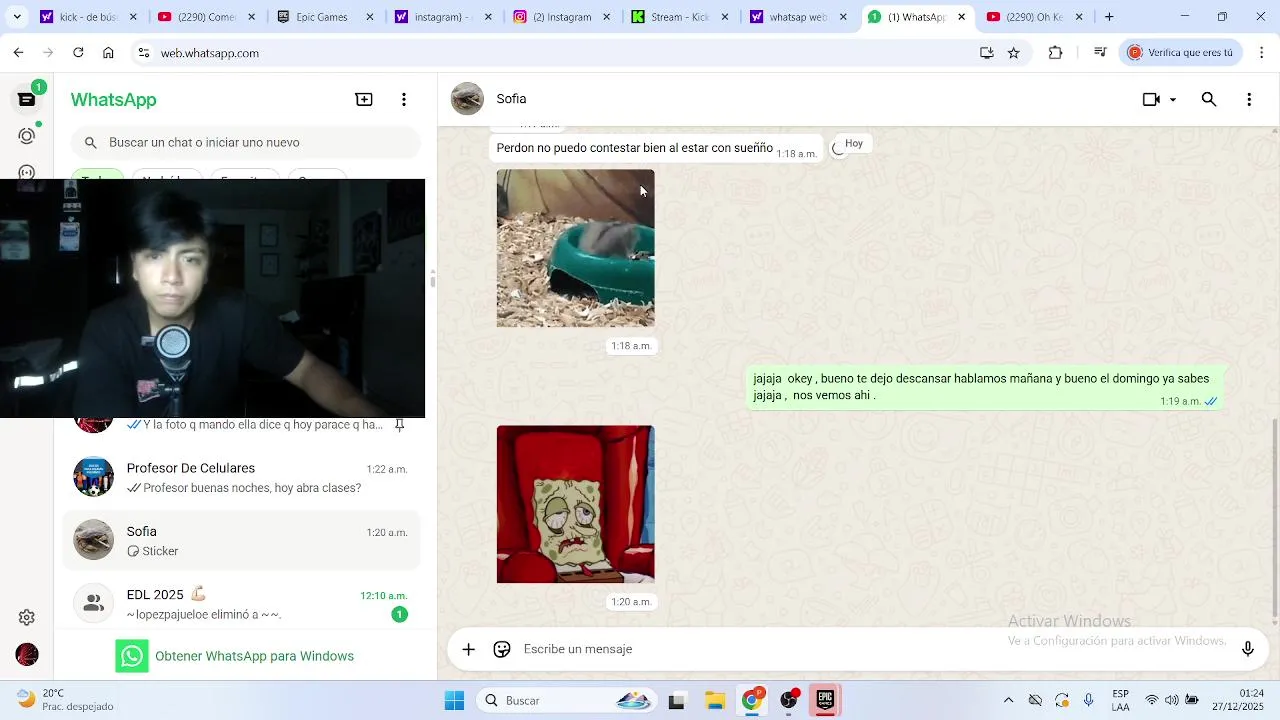Image resolution: width=1280 pixels, height=720 pixels.
Task: Open WhatsApp settings gear icon
Action: point(27,618)
